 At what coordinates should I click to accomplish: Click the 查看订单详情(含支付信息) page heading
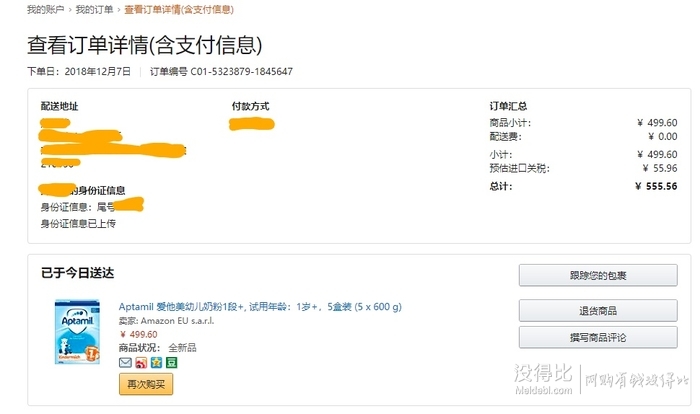(145, 45)
